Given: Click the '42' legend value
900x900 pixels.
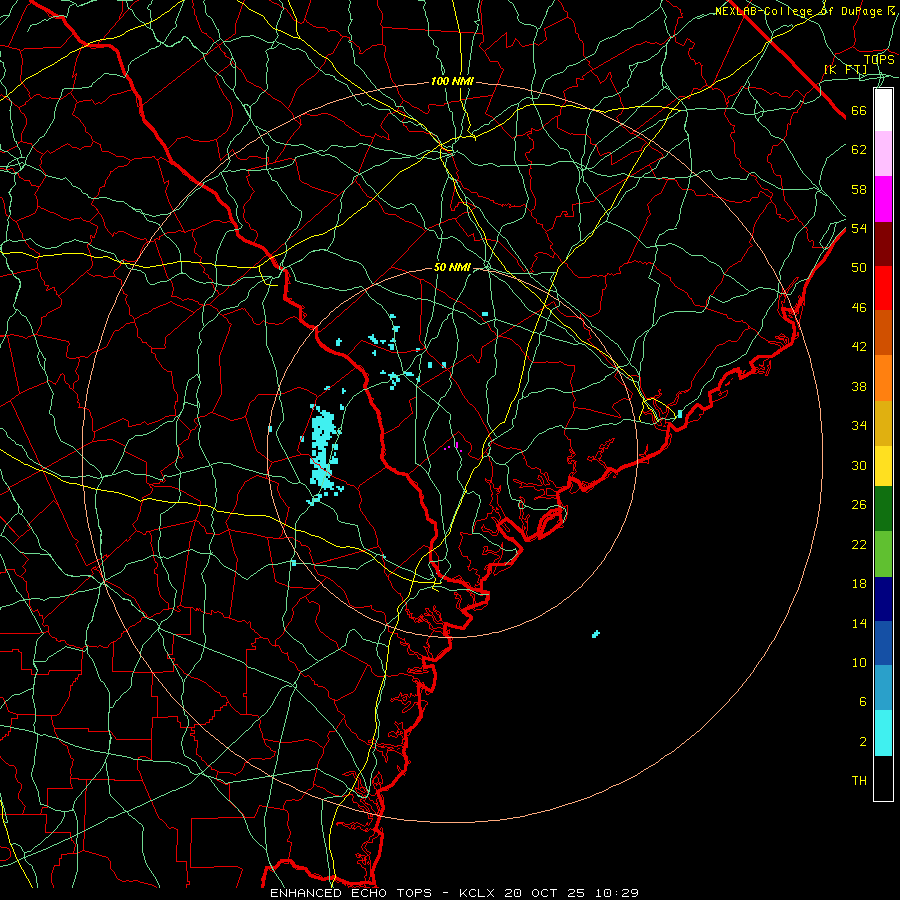Looking at the screenshot, I should point(859,347).
